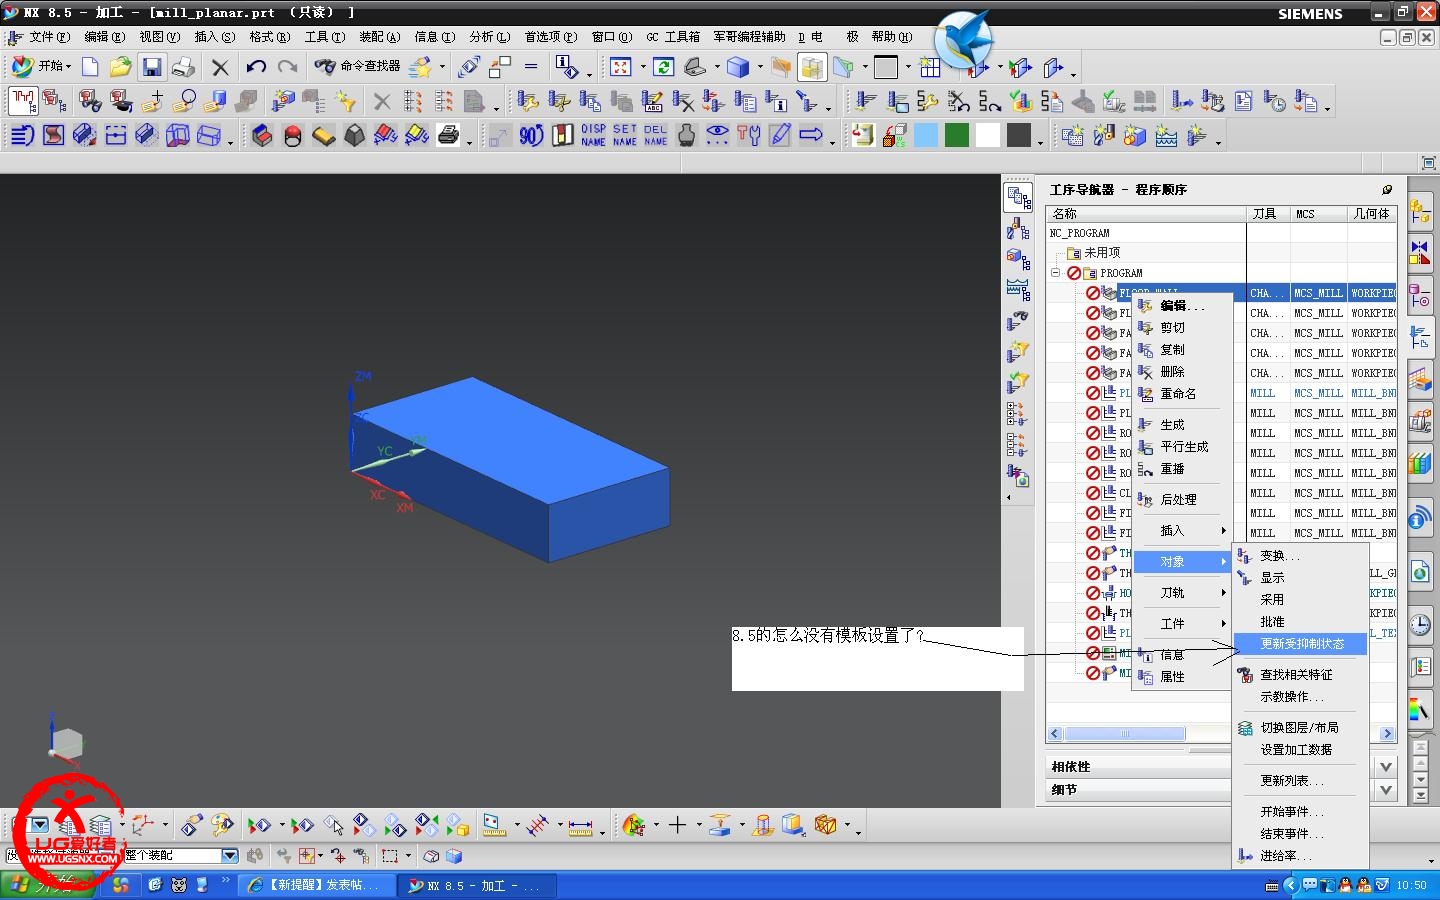1440x900 pixels.
Task: Open the Assembly Navigator tab on resource bar
Action: 1420,213
